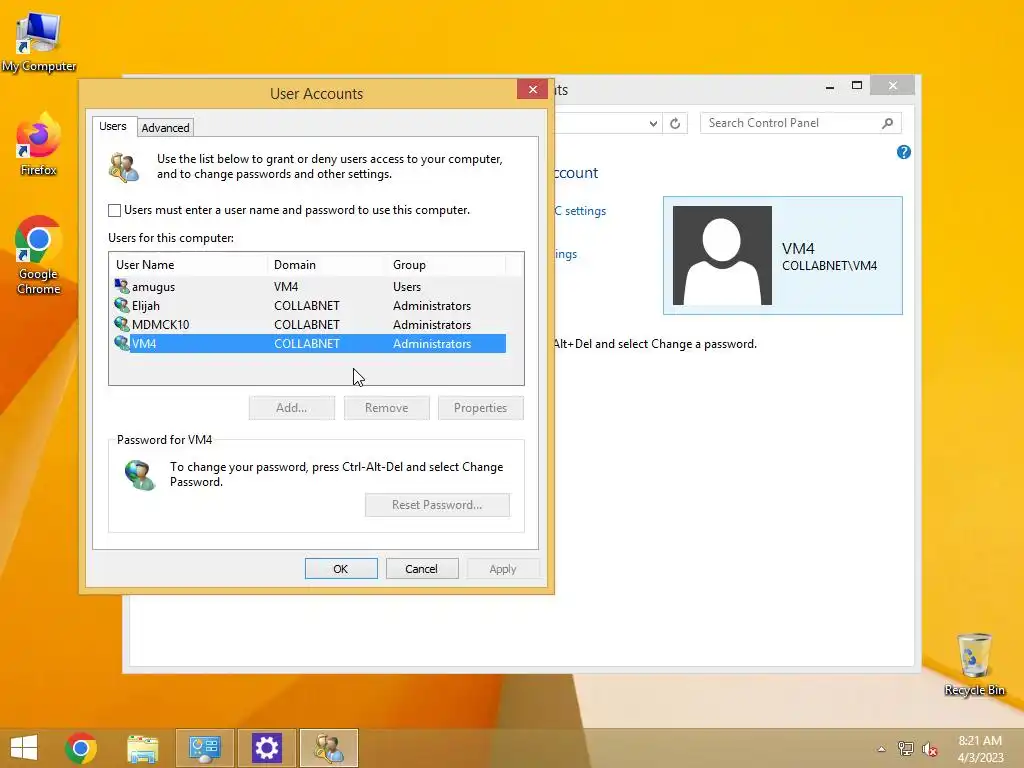
Task: Switch to Control Panel taskbar item
Action: pyautogui.click(x=204, y=748)
